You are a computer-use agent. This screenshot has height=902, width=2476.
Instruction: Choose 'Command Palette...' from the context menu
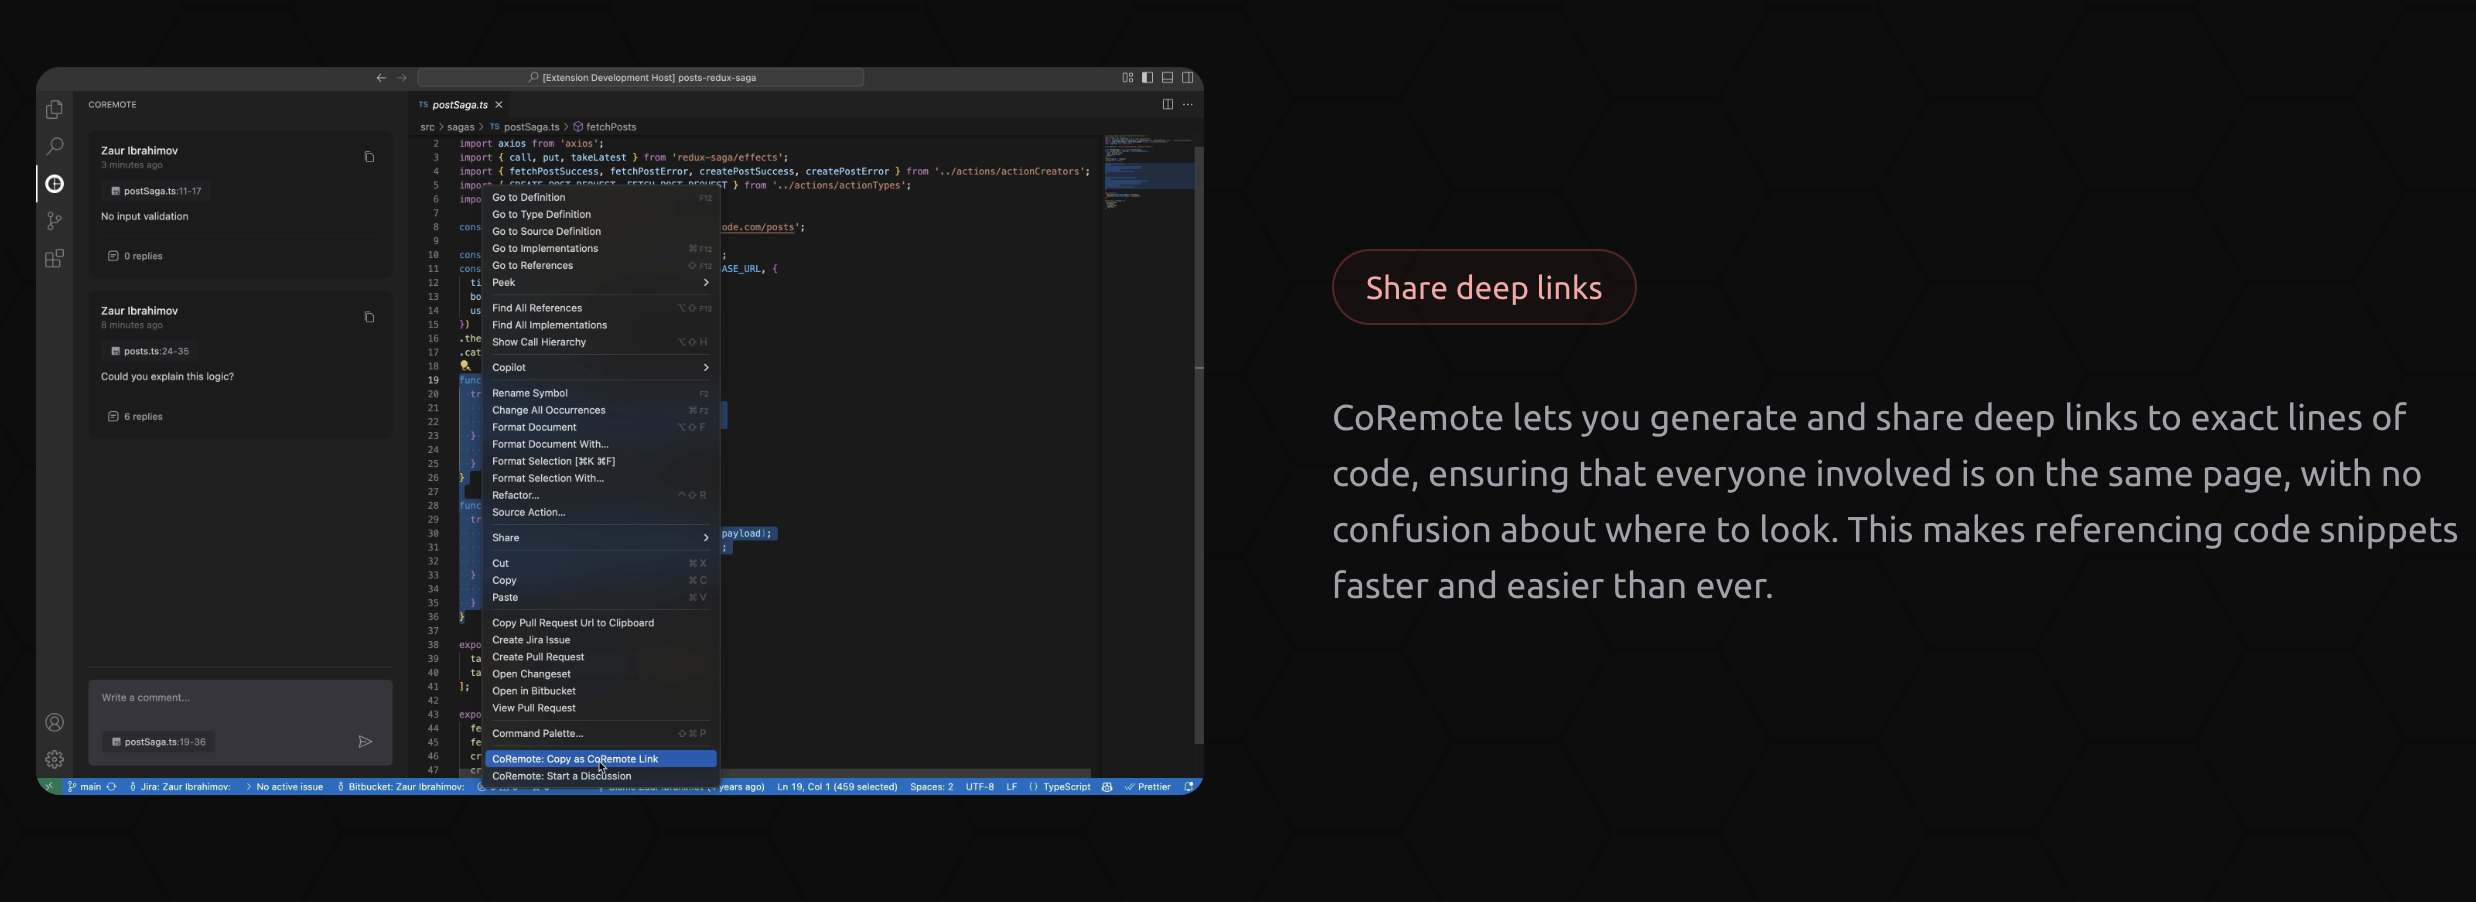600,733
